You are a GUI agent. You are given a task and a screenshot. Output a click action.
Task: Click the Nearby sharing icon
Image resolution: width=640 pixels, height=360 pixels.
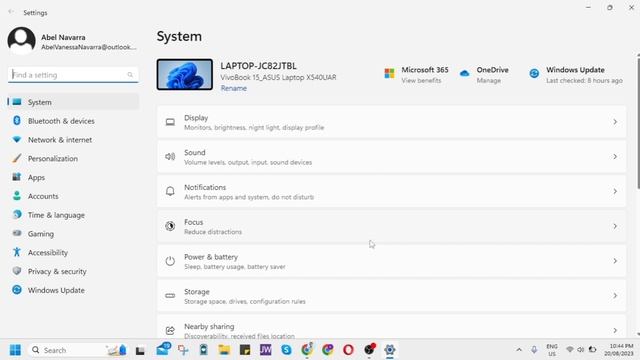[x=170, y=330]
